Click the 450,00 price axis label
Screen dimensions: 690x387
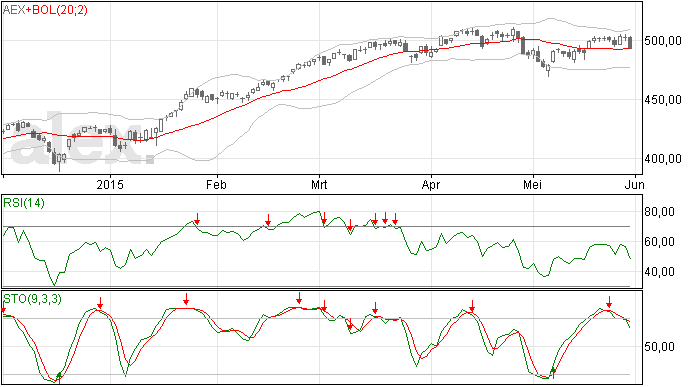pos(663,100)
